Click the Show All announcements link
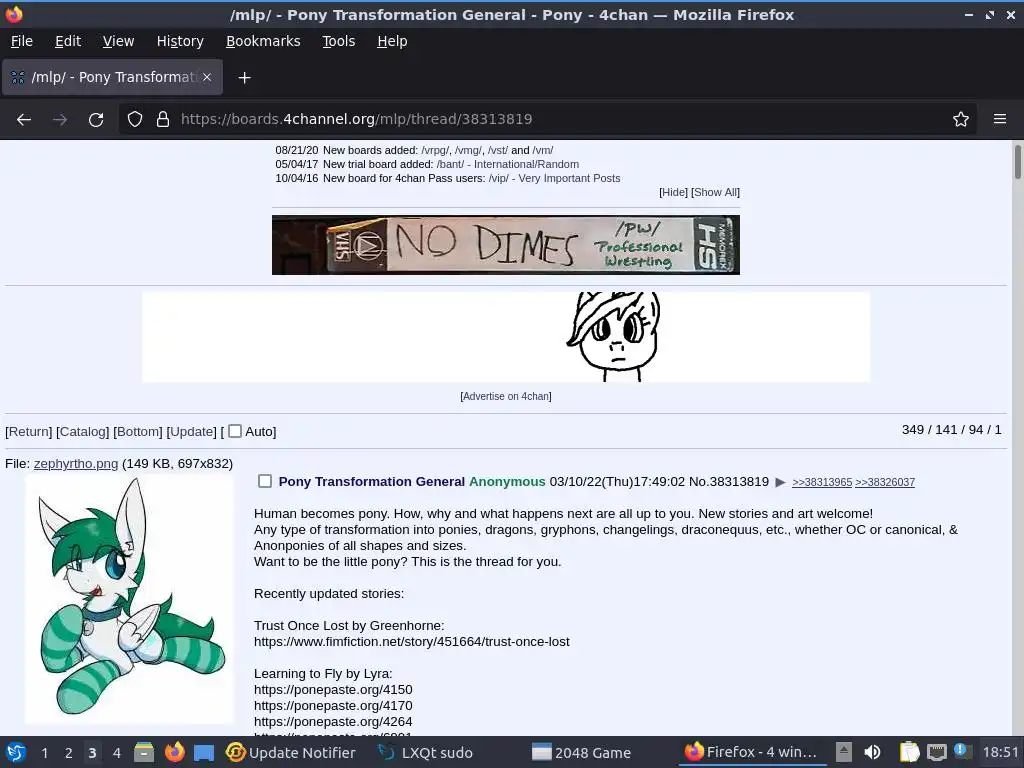The image size is (1024, 768). [x=716, y=192]
